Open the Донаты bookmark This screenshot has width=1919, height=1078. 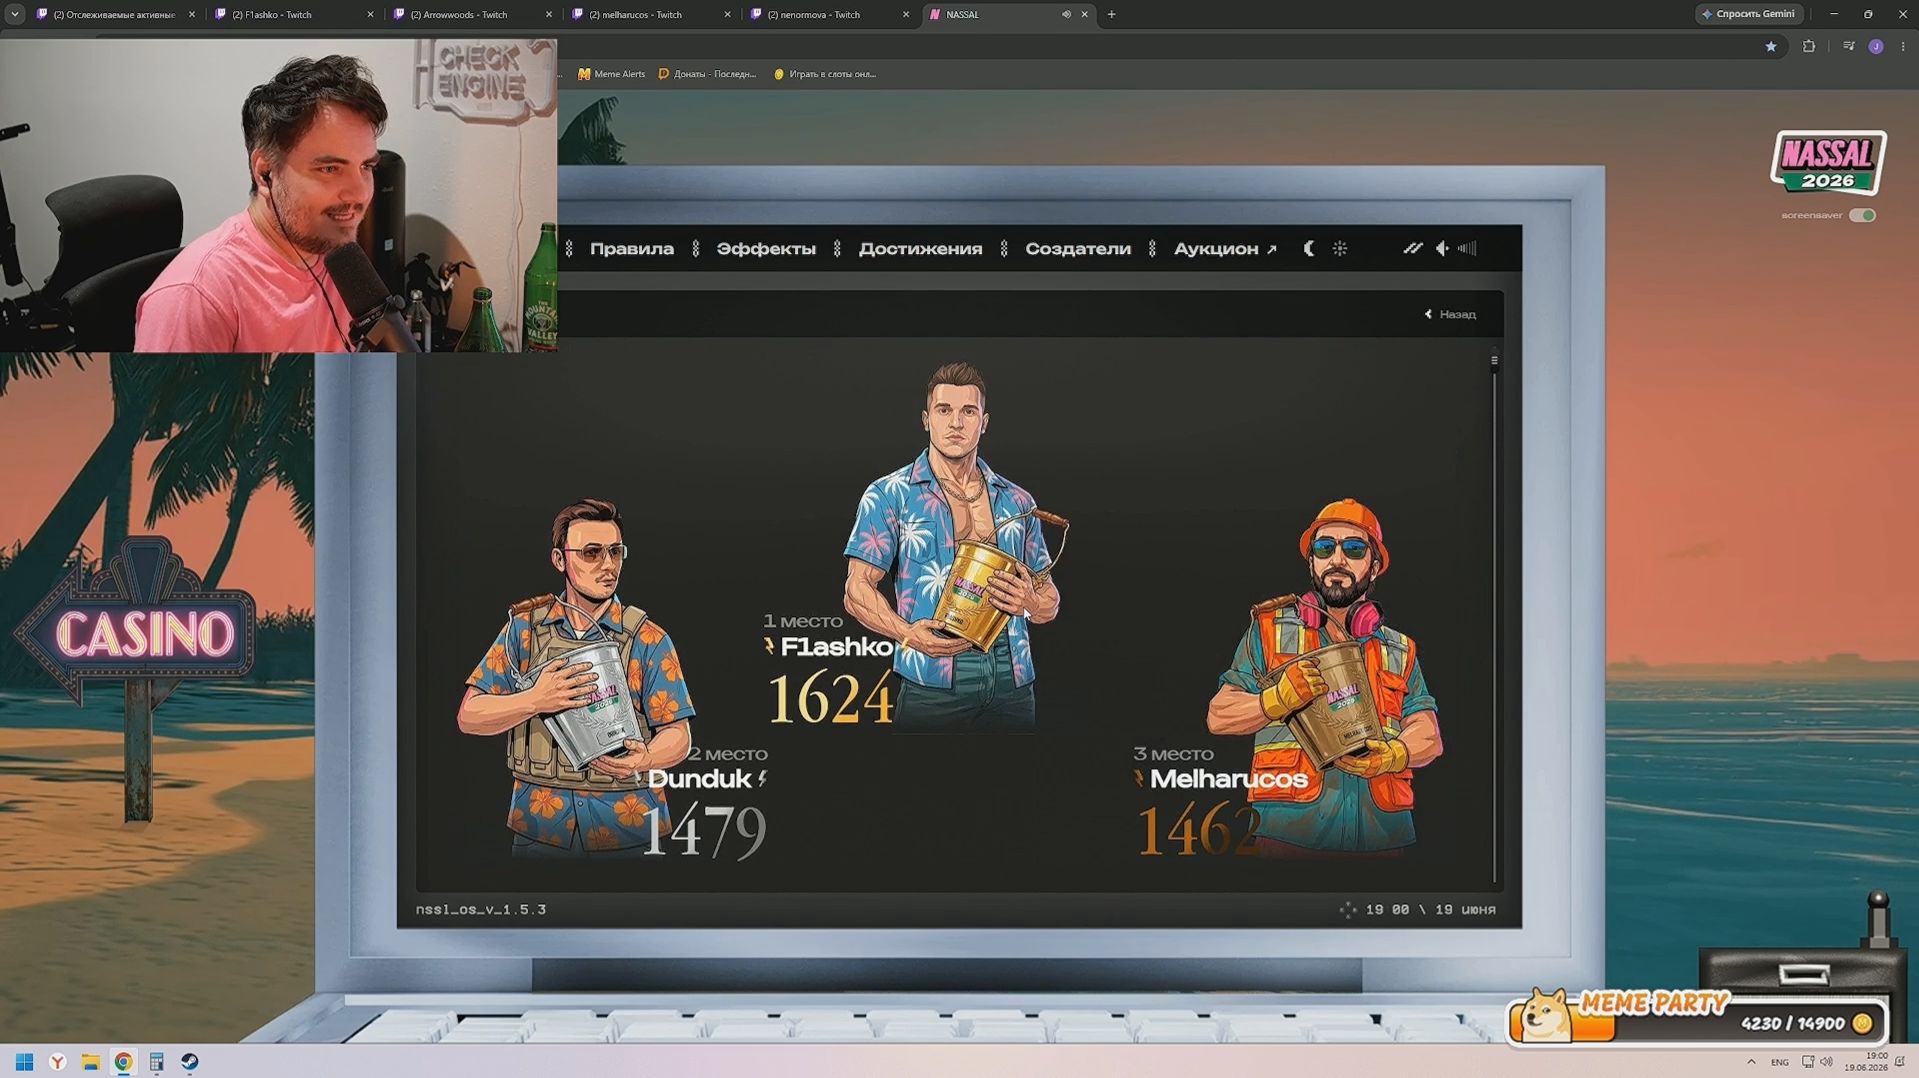pos(707,74)
